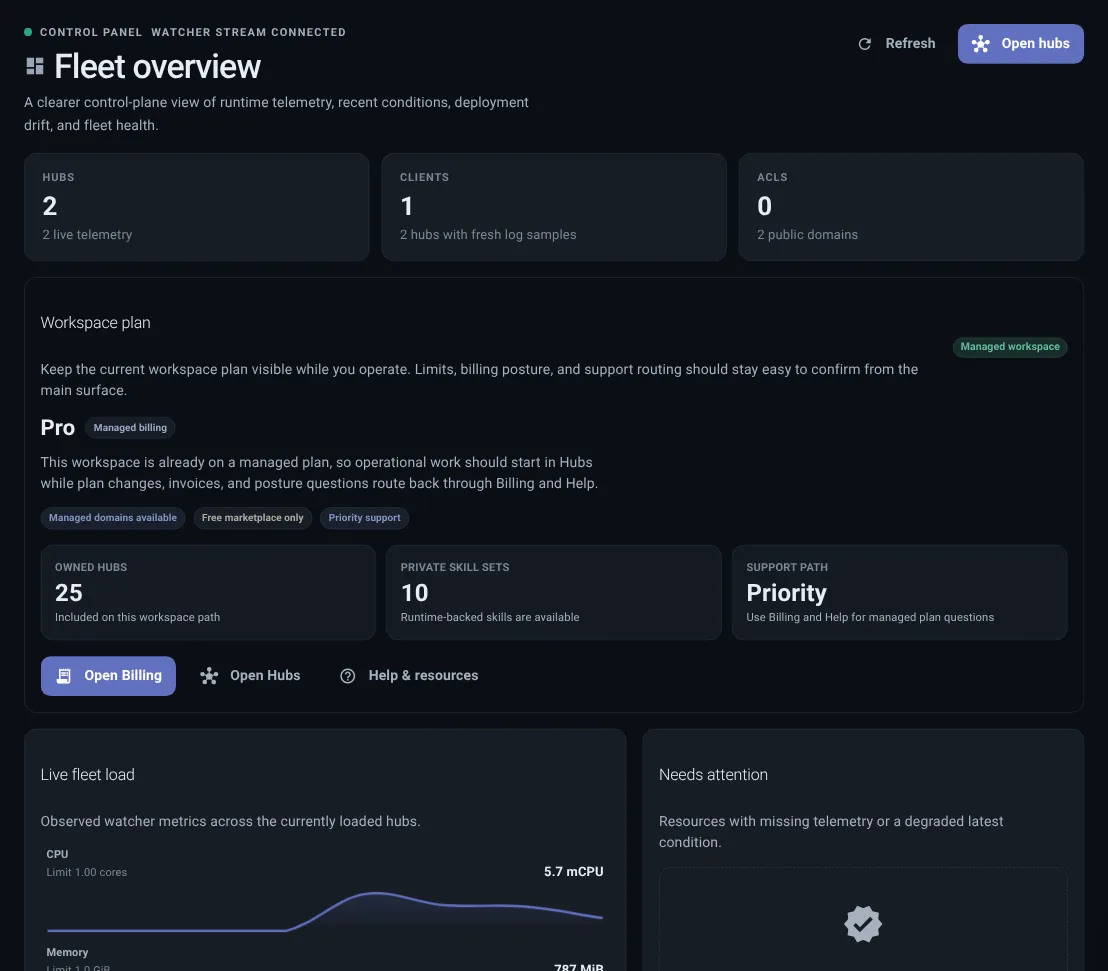Select the grid icon beside Fleet overview title
The image size is (1108, 971).
(33, 65)
